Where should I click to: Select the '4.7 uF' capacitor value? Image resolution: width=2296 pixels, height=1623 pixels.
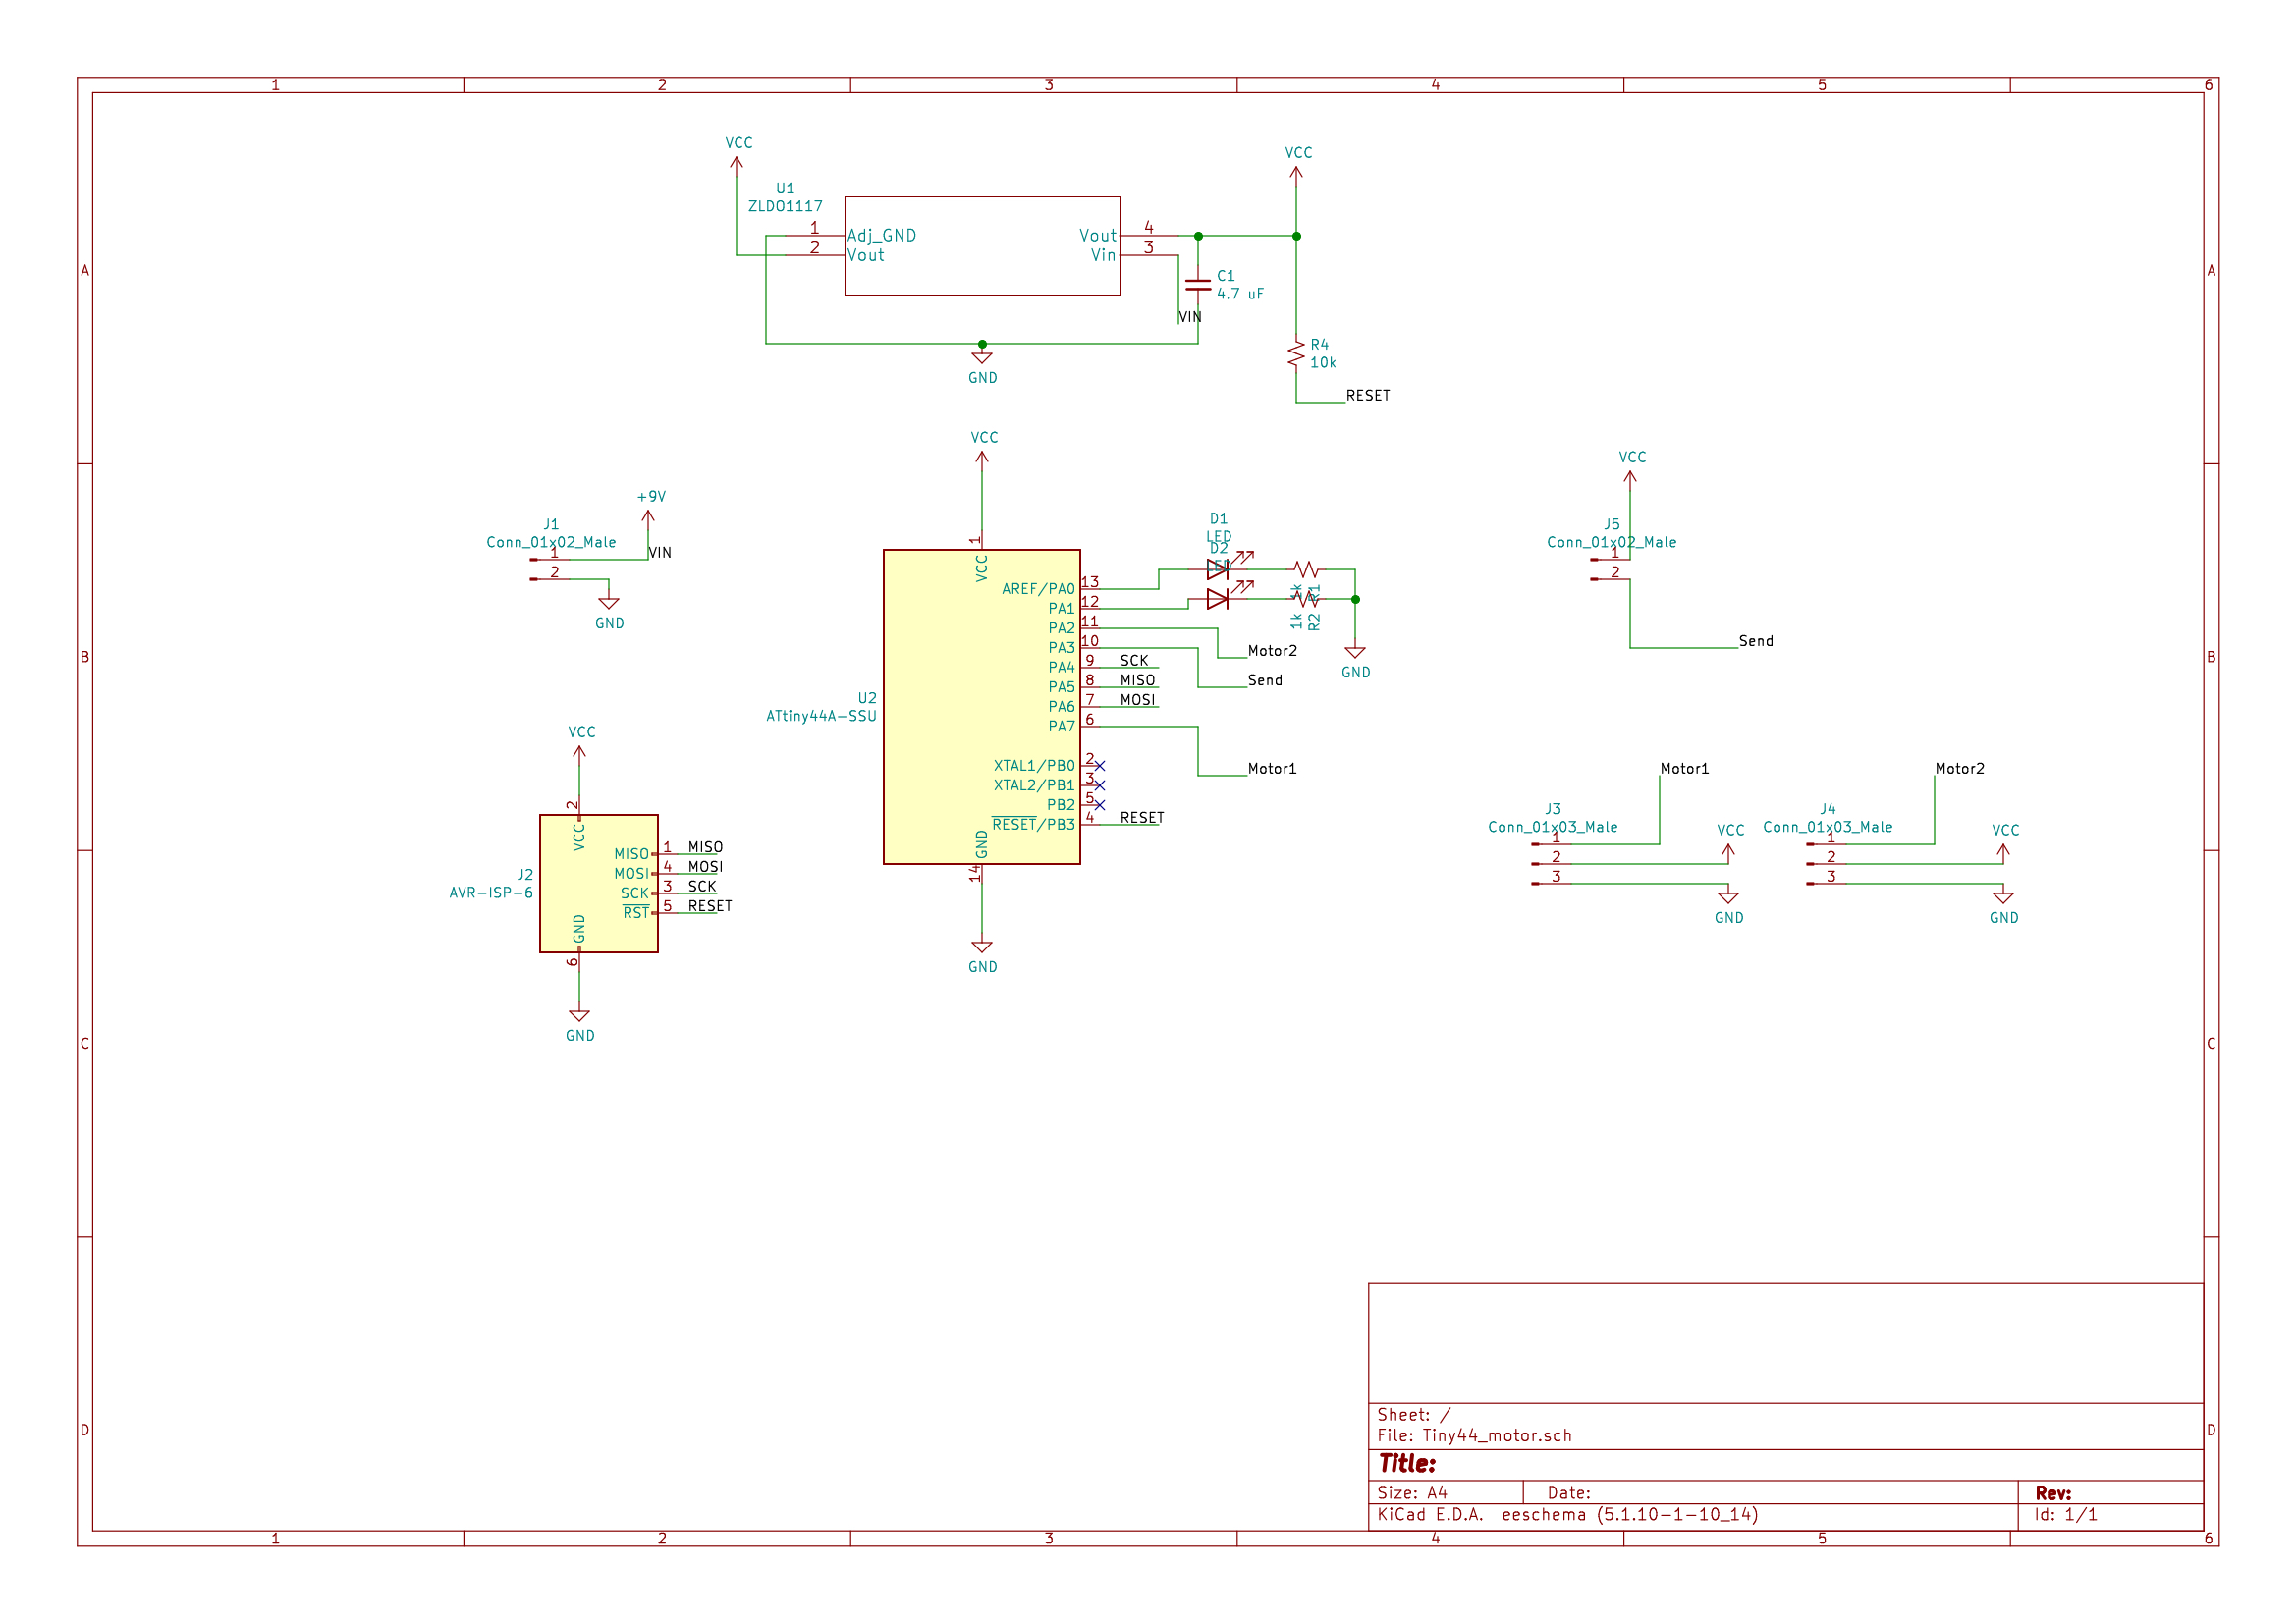(1240, 294)
